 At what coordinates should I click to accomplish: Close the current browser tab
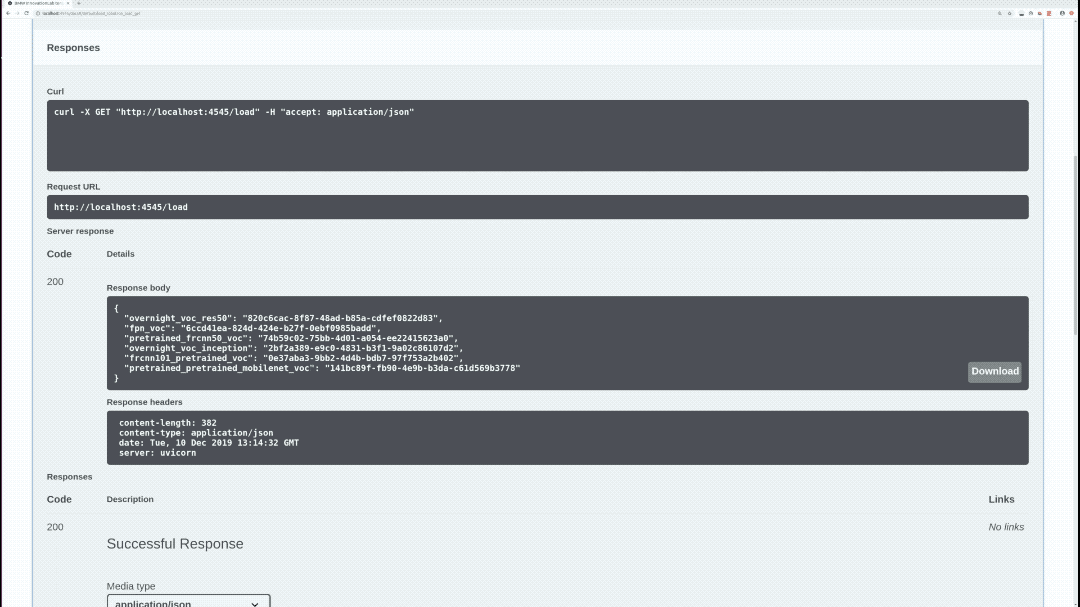[68, 3]
